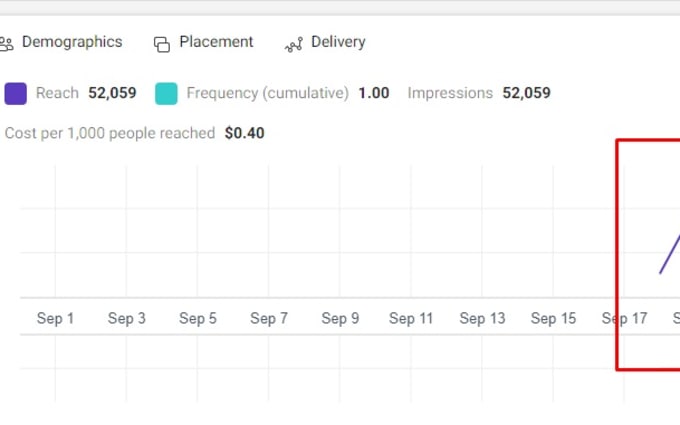Click the Sep 5 axis label

(x=198, y=318)
